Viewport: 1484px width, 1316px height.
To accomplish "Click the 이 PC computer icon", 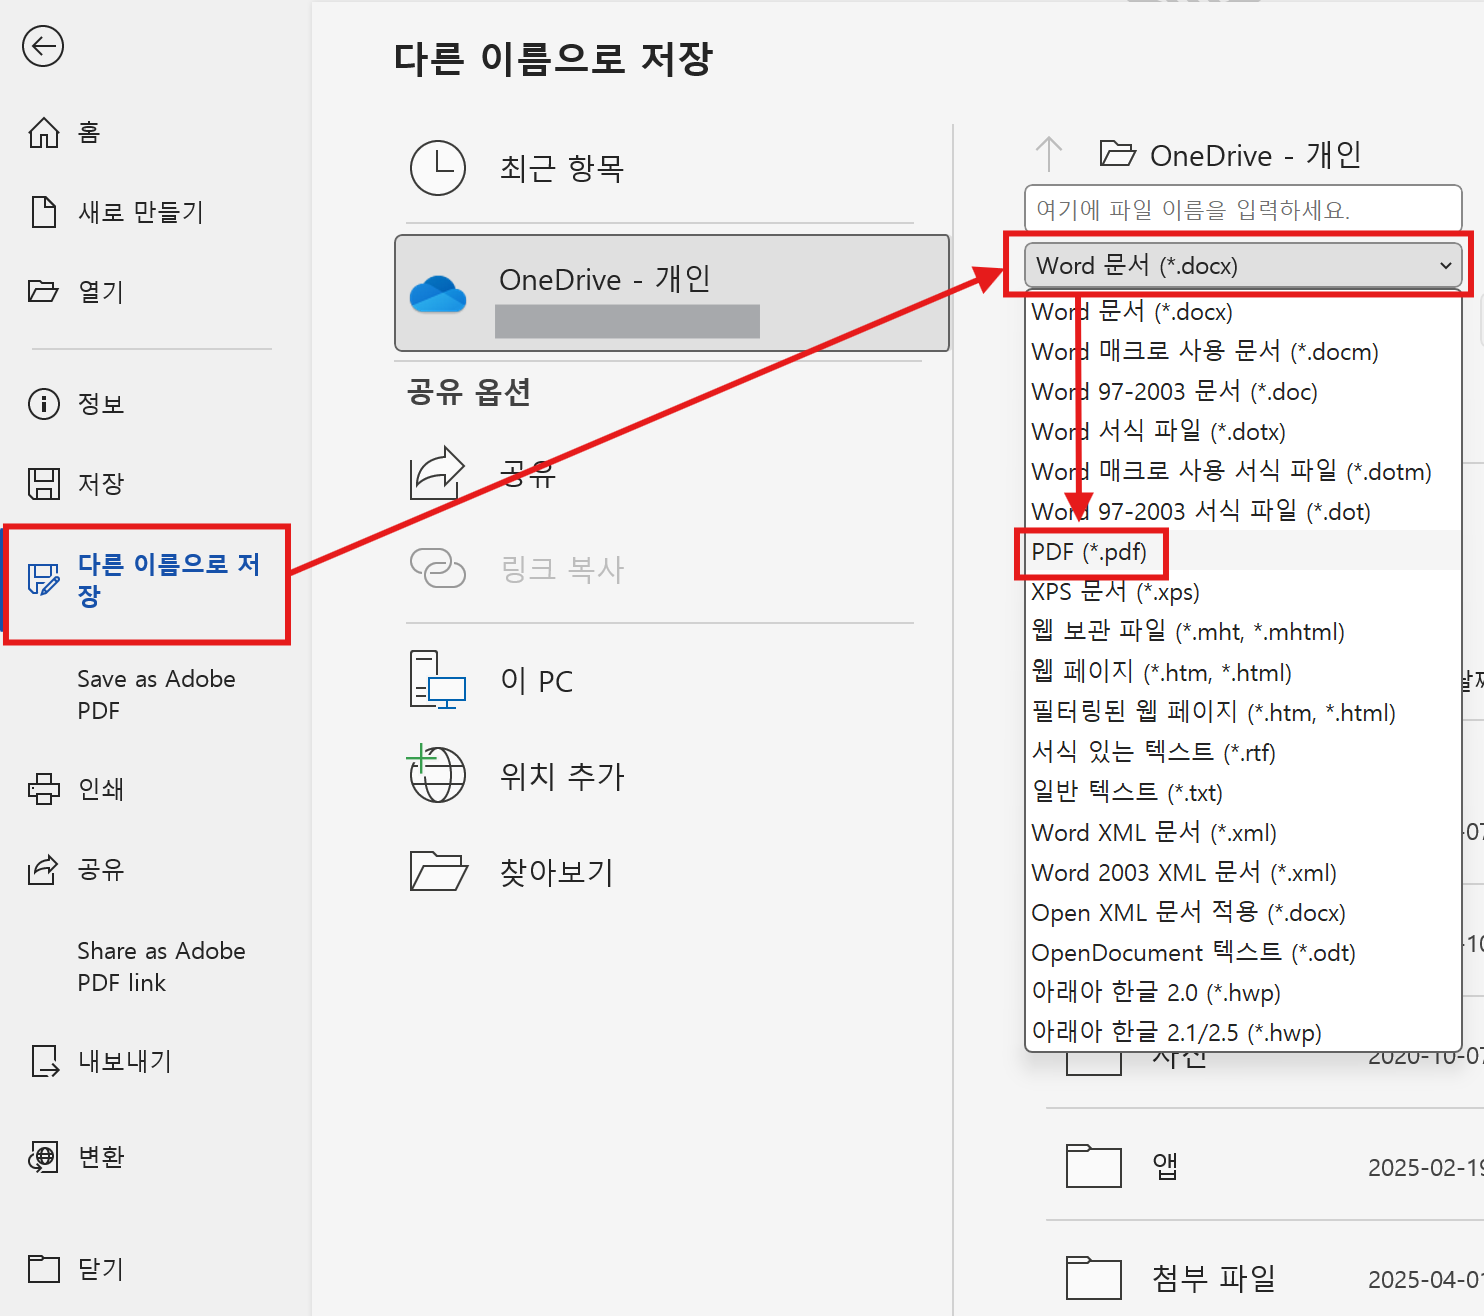I will [438, 680].
